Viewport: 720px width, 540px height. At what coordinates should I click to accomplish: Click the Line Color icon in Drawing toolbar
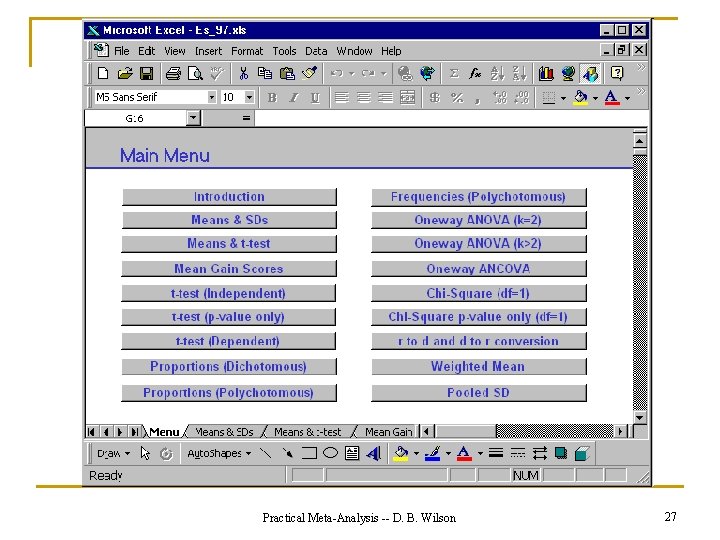[432, 453]
